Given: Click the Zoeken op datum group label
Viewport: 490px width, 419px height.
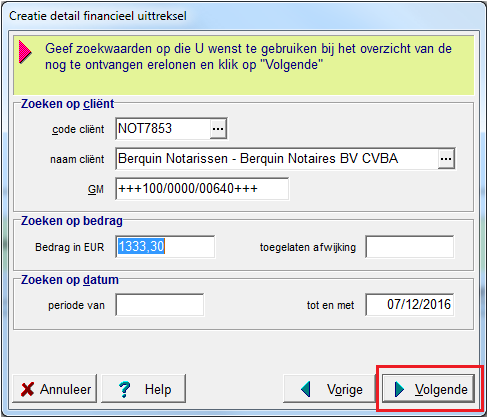Looking at the screenshot, I should pos(70,280).
